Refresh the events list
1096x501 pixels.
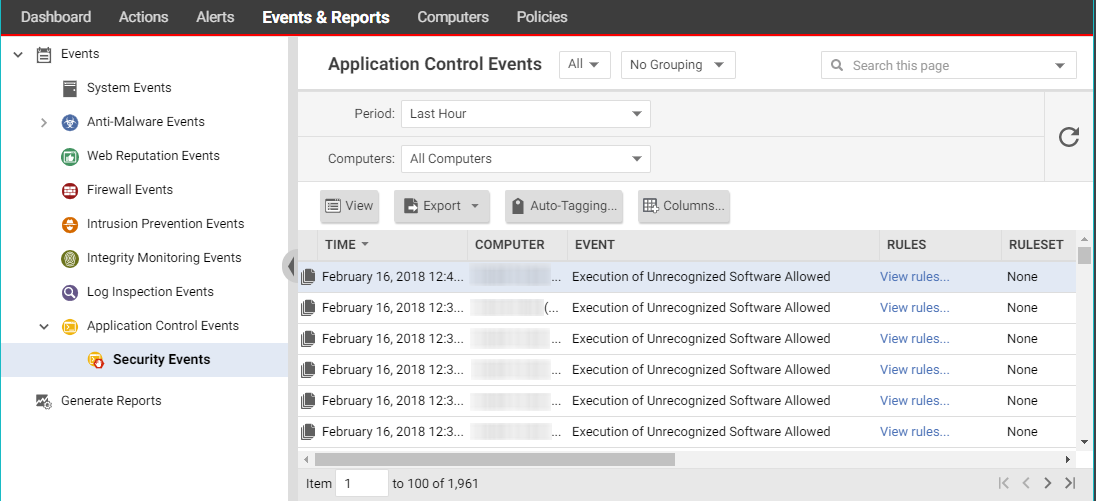[x=1069, y=137]
